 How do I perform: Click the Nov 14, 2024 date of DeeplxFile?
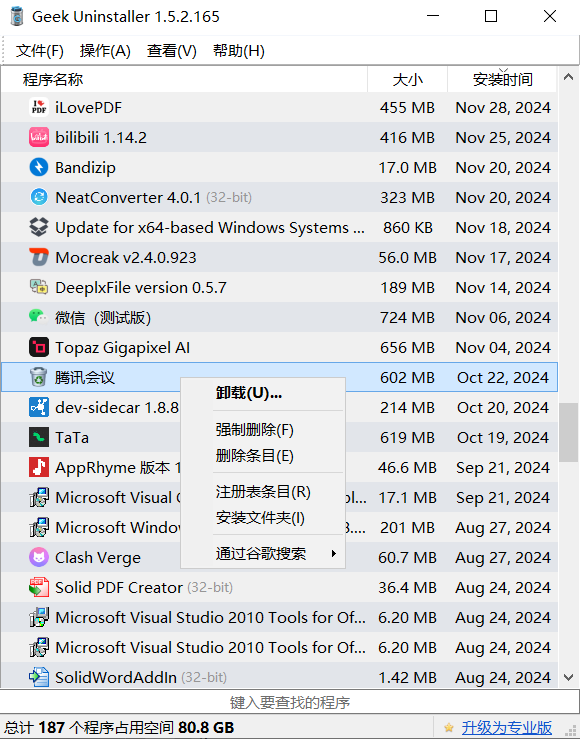point(503,287)
